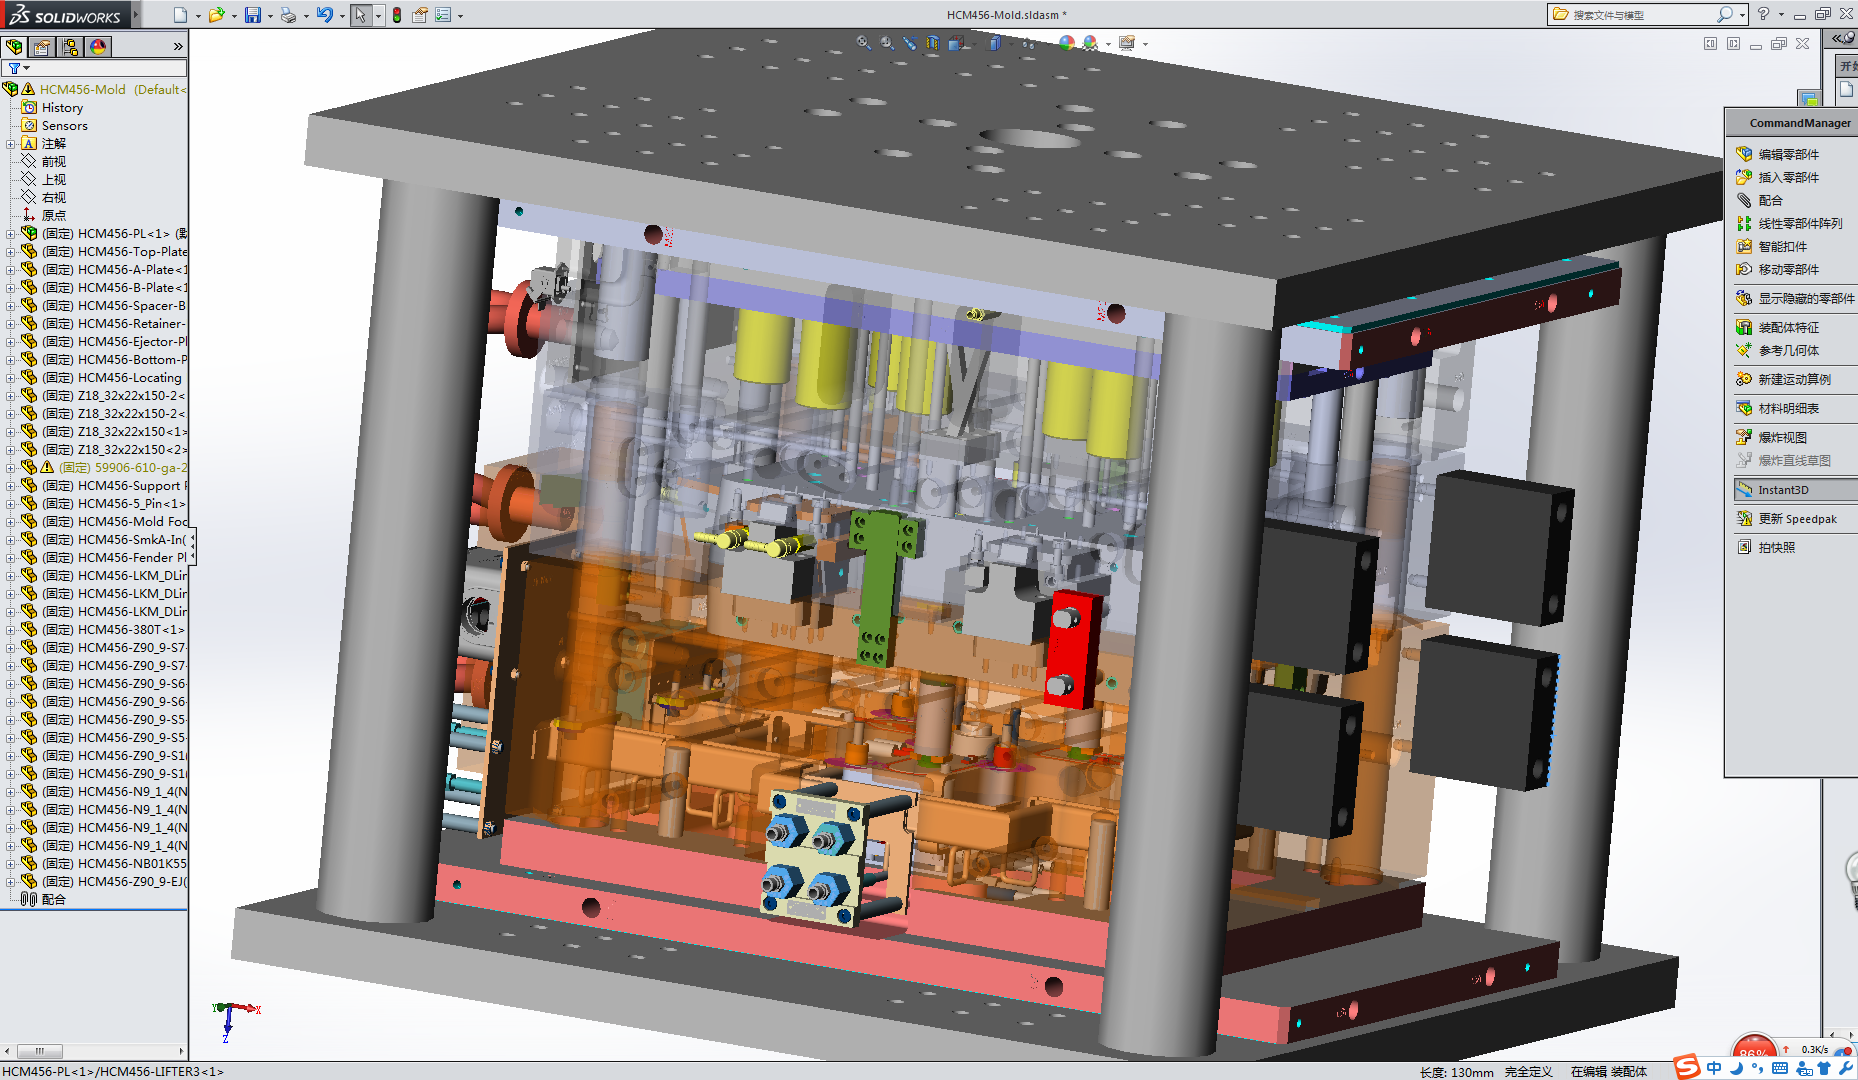Toggle Chinese/English input mode 中
This screenshot has width=1858, height=1080.
(1714, 1068)
